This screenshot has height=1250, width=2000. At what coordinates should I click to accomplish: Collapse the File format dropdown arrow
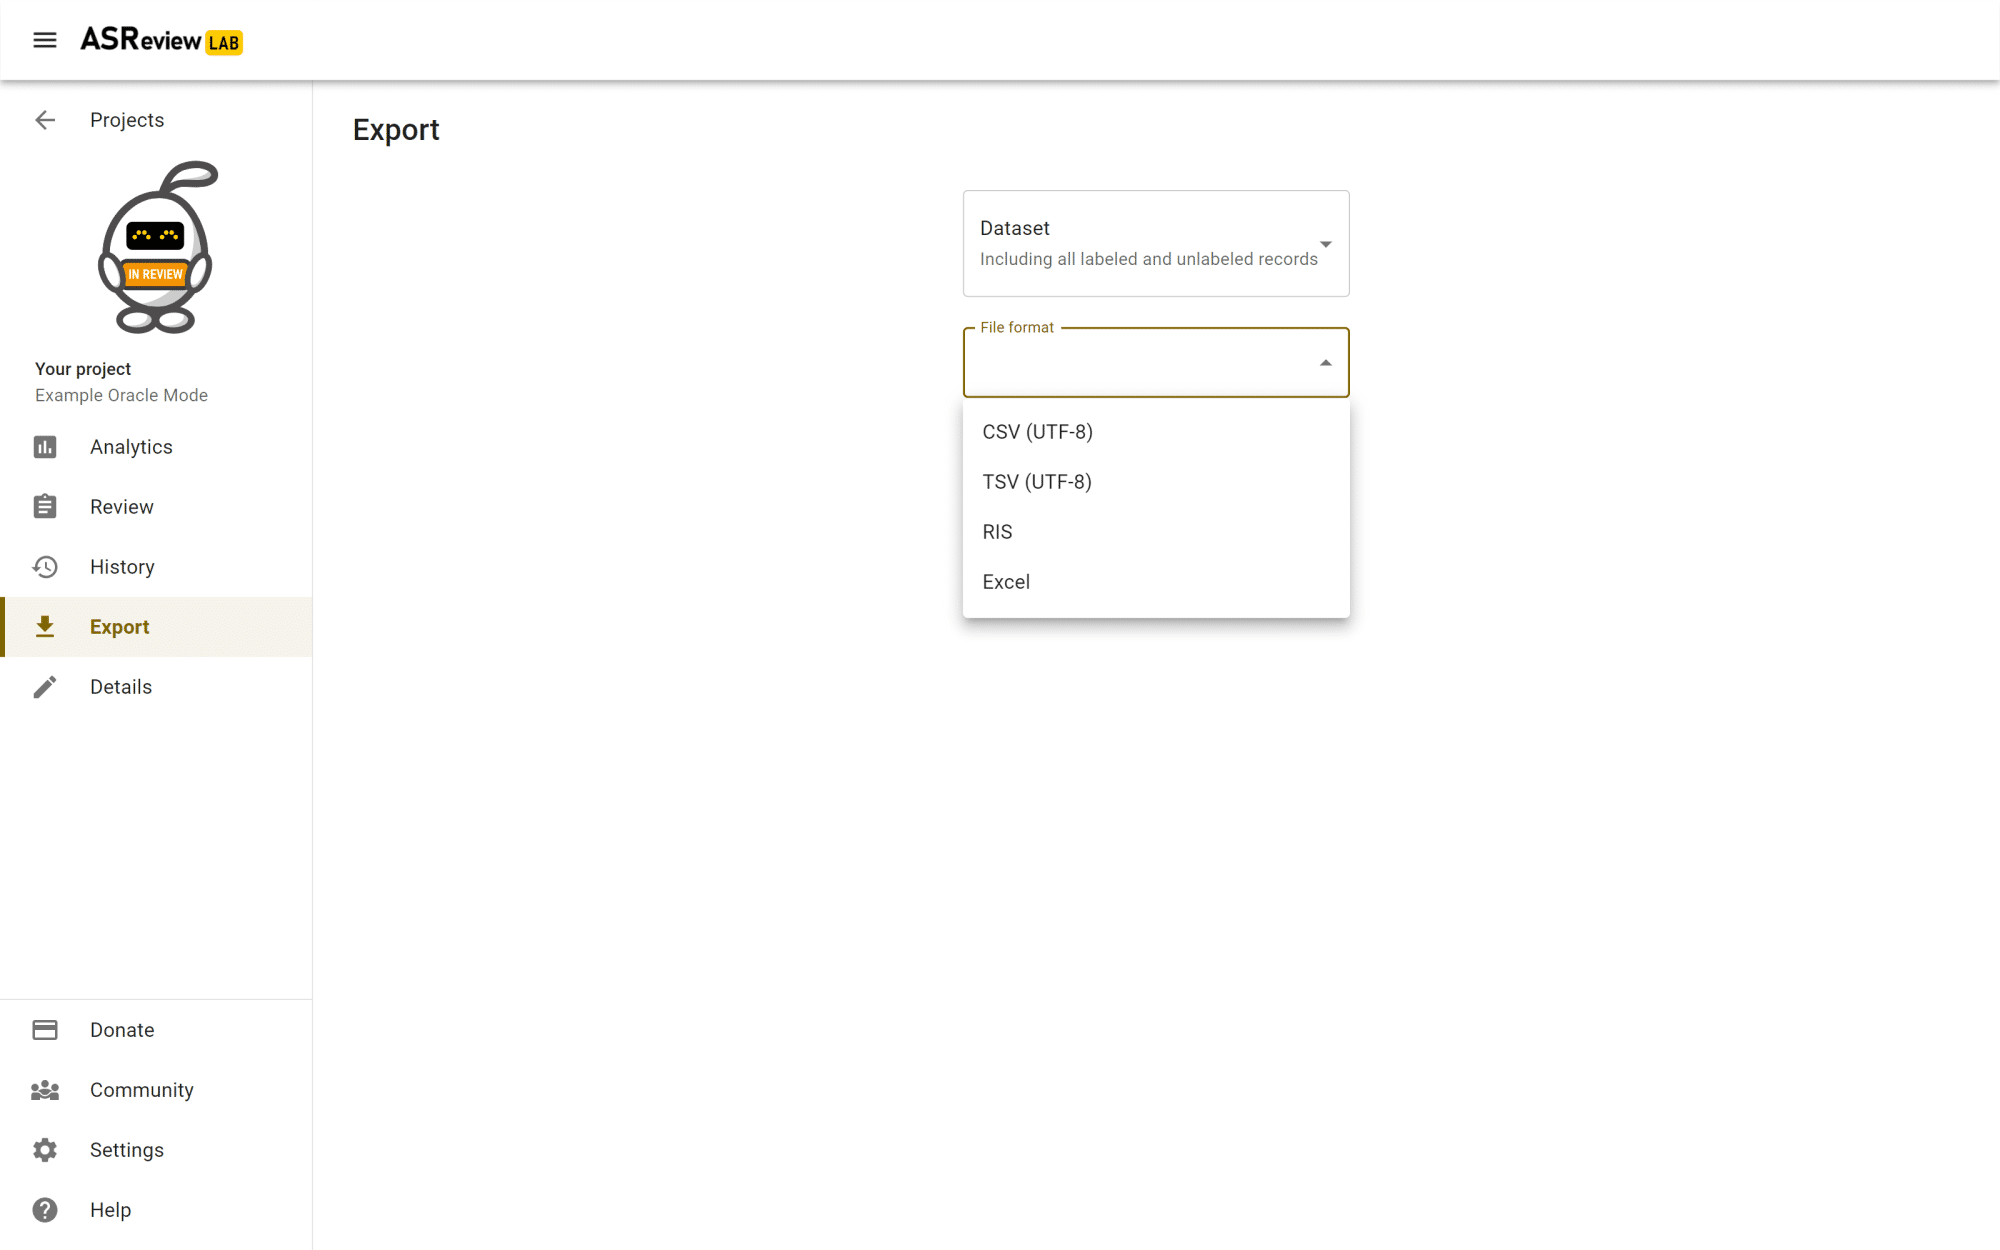point(1325,363)
